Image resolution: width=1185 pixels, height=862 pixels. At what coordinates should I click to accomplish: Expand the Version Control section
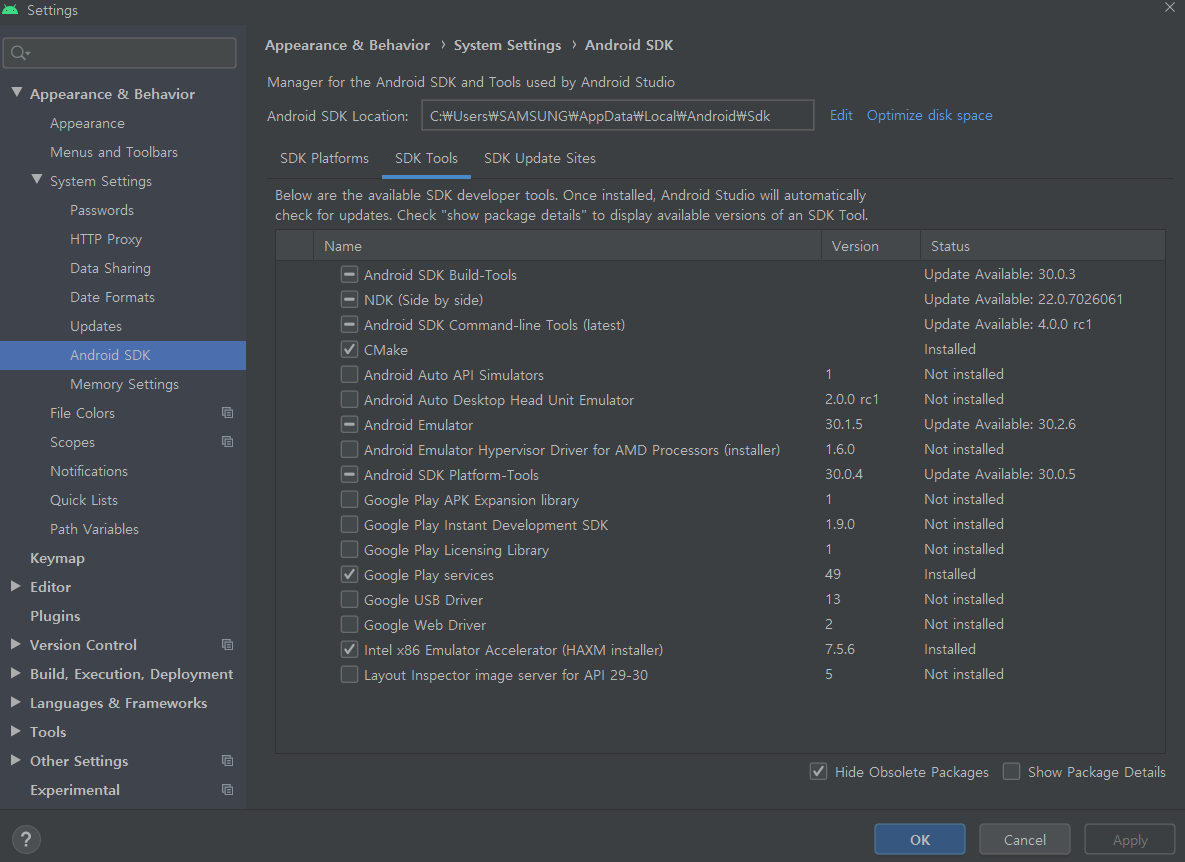(16, 644)
